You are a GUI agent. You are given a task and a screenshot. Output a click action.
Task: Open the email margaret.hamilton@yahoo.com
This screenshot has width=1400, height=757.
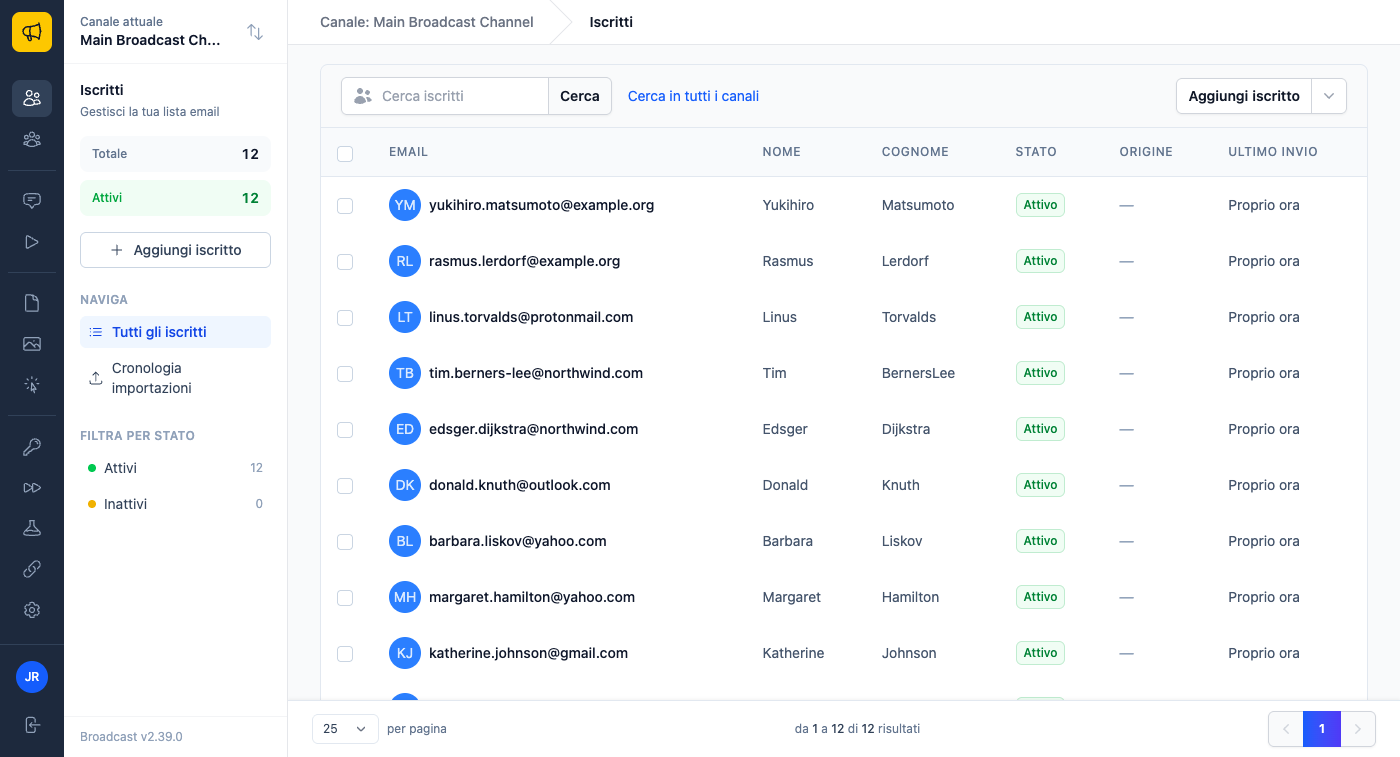click(x=532, y=597)
